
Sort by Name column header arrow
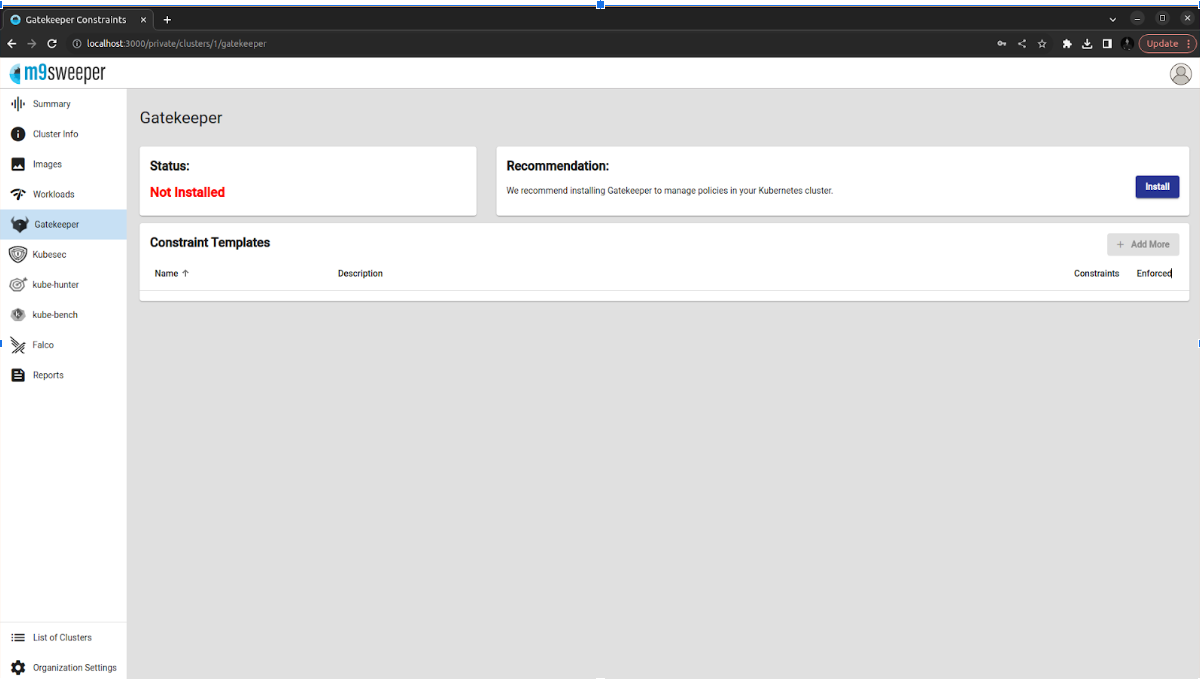coord(185,273)
